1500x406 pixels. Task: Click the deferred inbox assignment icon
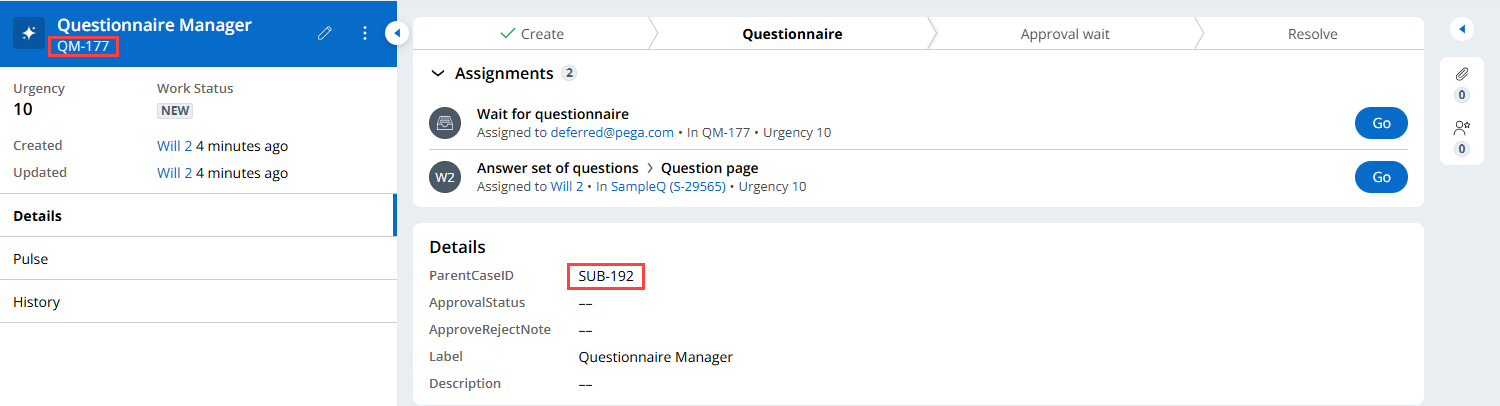pos(443,123)
